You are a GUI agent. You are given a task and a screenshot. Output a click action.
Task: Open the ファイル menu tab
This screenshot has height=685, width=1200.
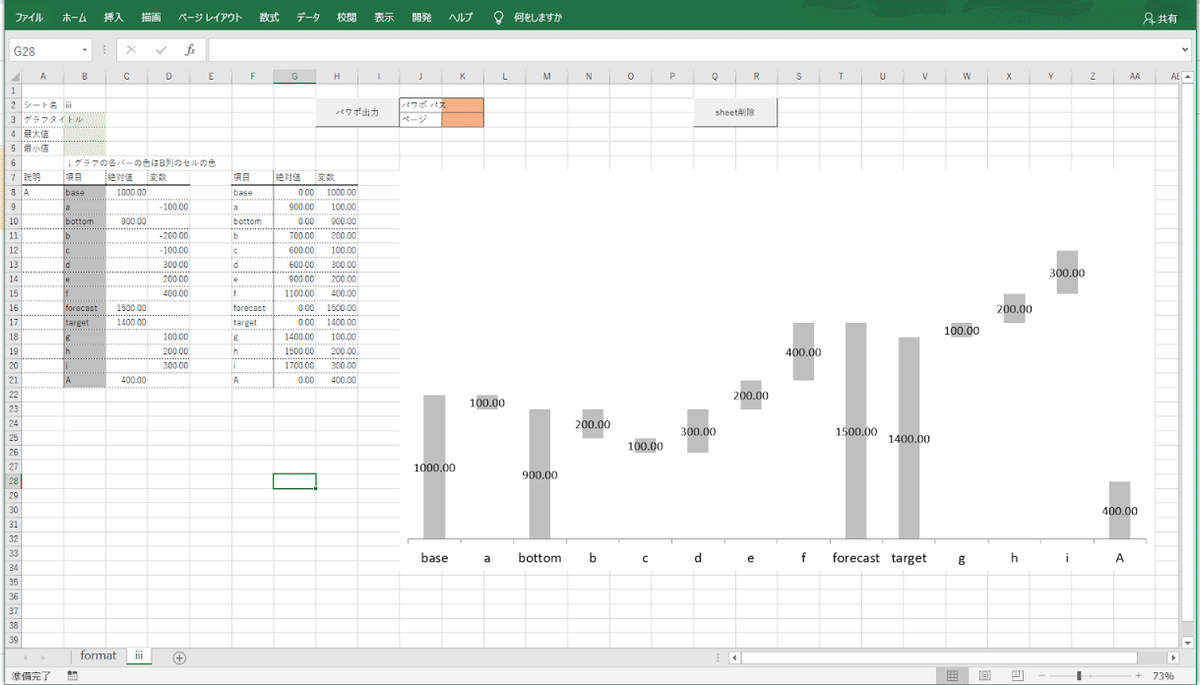click(x=28, y=18)
